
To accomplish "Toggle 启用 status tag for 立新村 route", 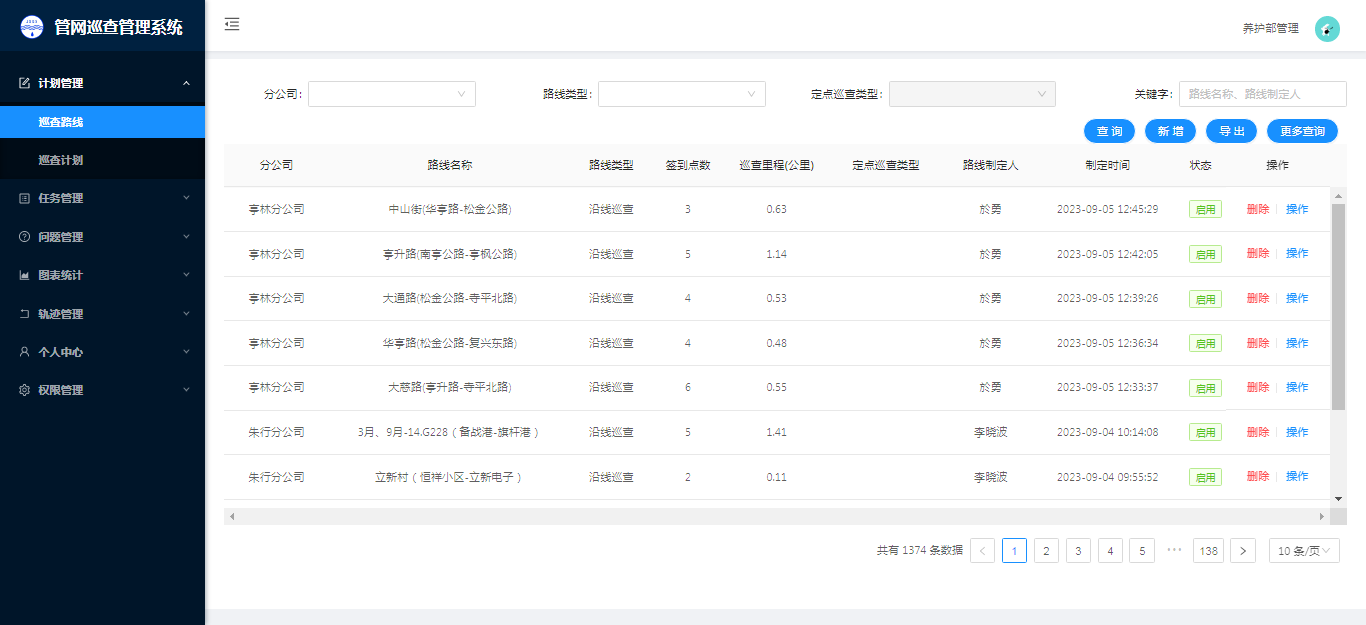I will pos(1205,477).
